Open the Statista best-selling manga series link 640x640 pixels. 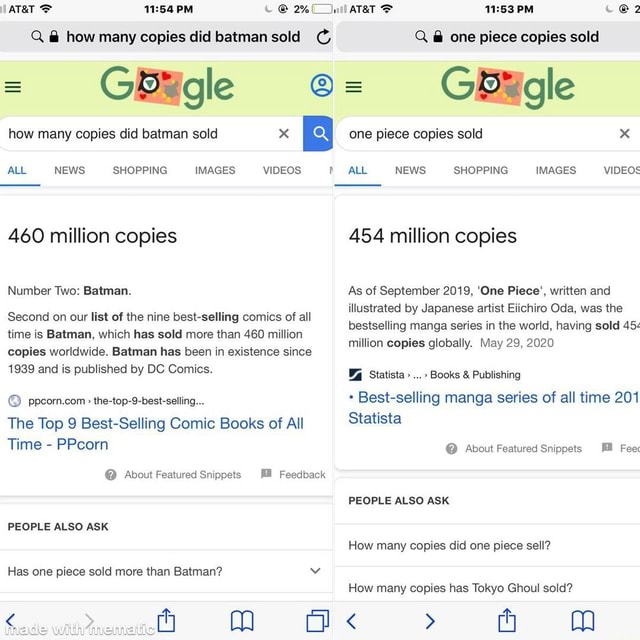pos(490,407)
